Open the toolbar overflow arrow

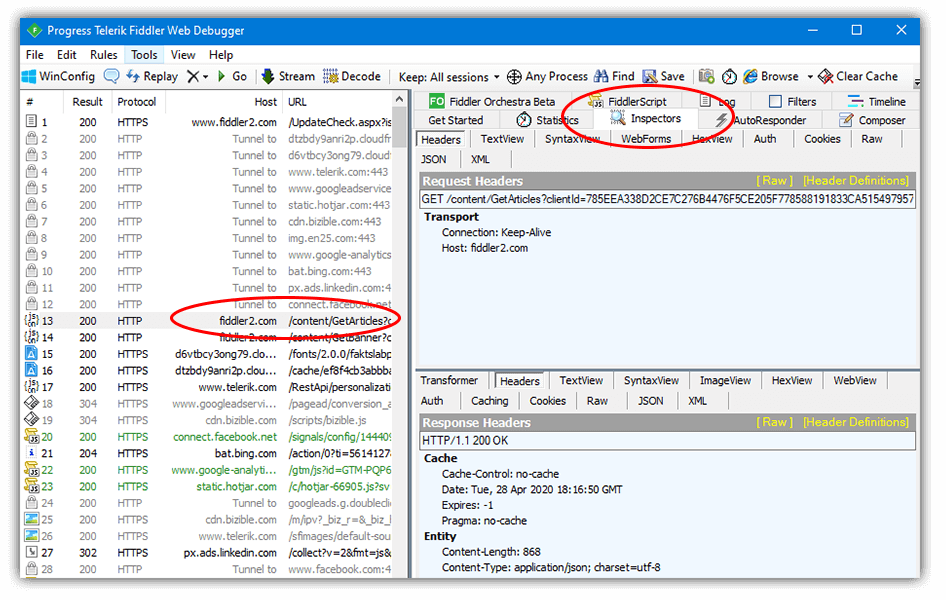point(916,83)
